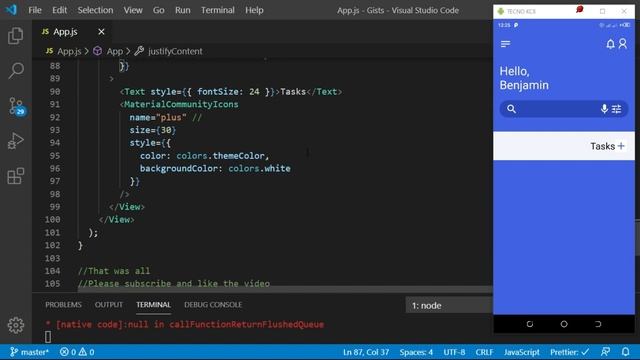Click the master* git branch indicator

coord(29,352)
